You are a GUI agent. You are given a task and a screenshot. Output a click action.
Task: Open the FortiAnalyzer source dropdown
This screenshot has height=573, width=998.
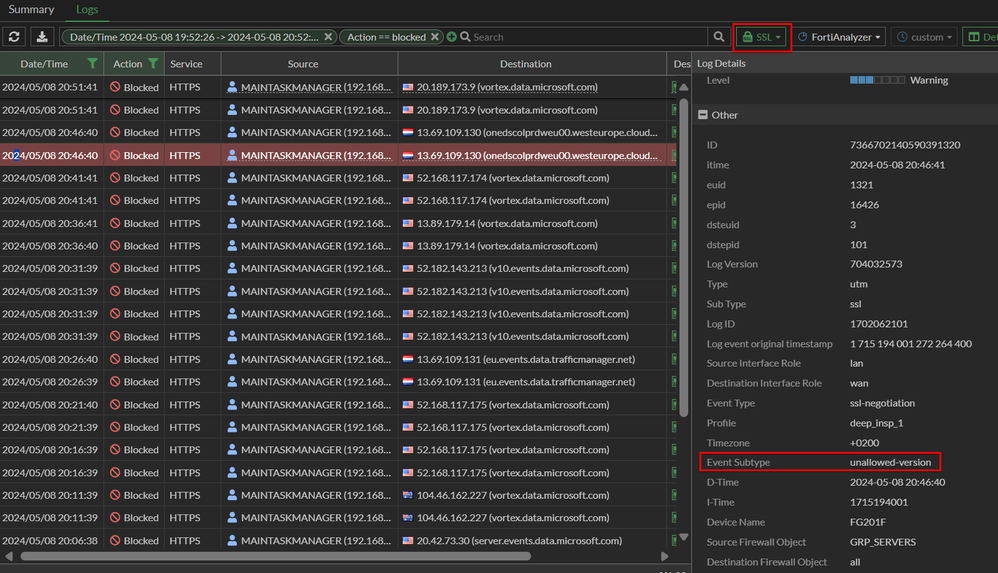tap(840, 37)
